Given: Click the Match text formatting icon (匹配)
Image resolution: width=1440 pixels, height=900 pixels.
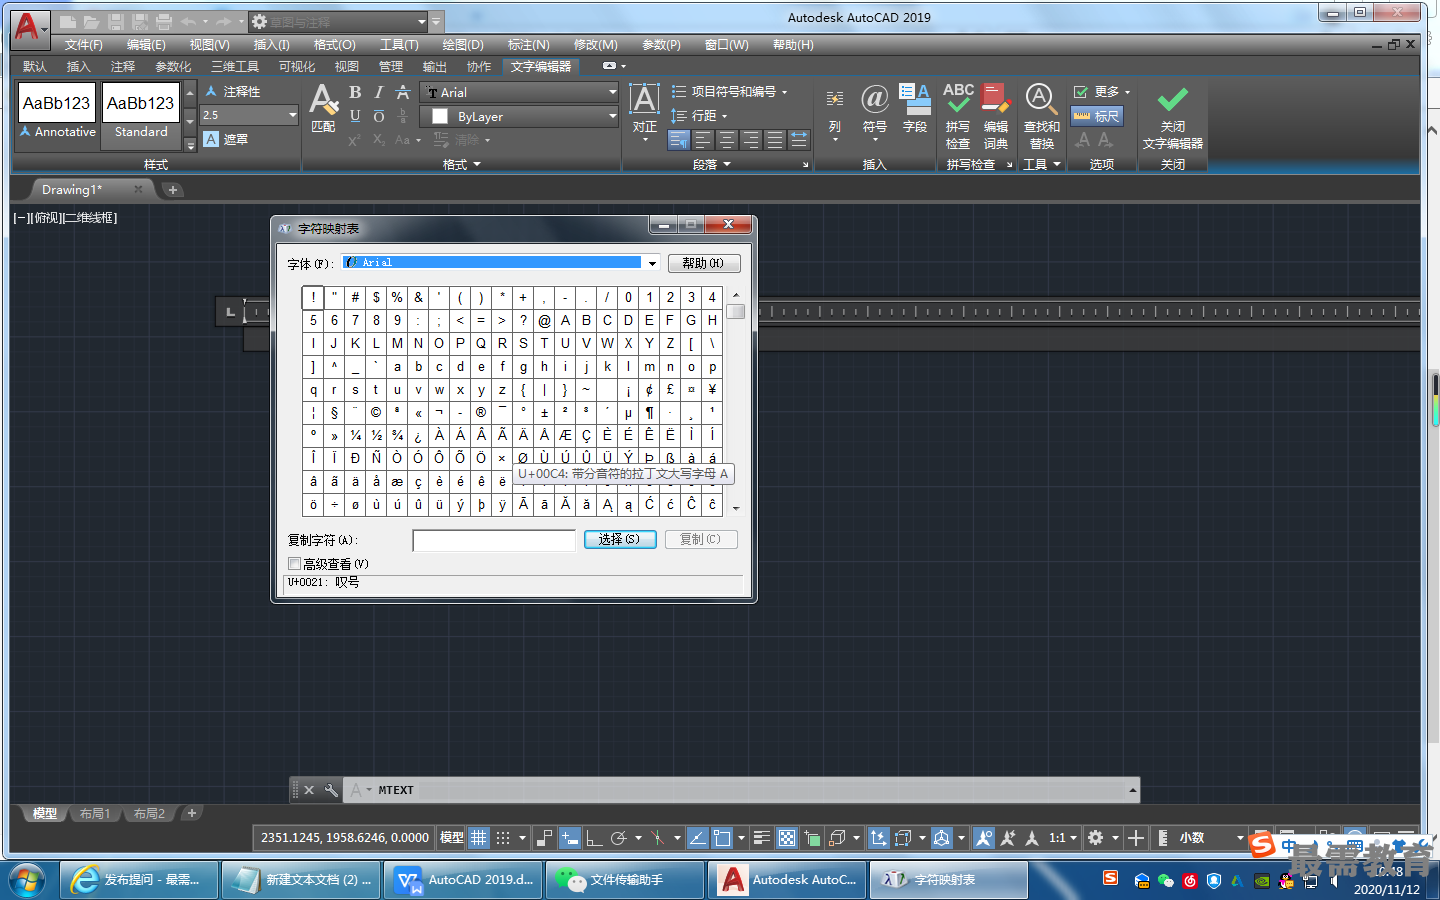Looking at the screenshot, I should pos(323,108).
